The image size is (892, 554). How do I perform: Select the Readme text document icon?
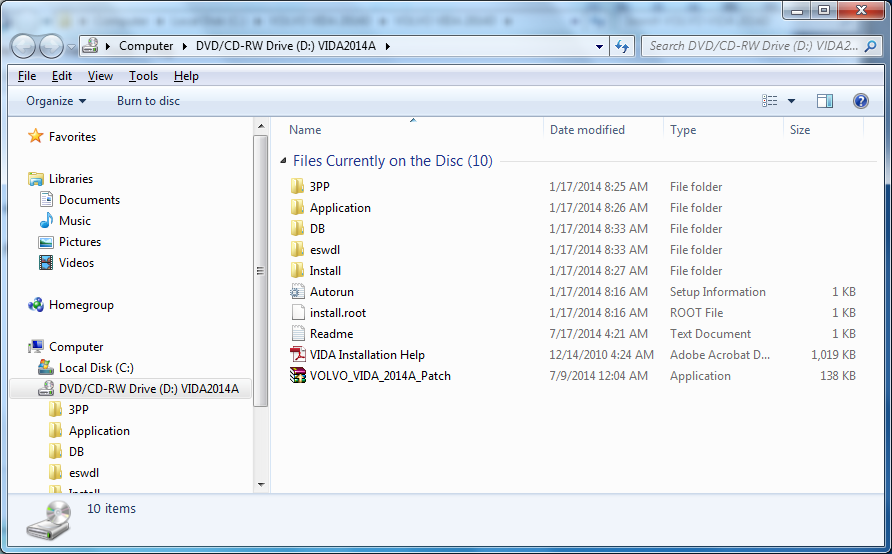[298, 334]
